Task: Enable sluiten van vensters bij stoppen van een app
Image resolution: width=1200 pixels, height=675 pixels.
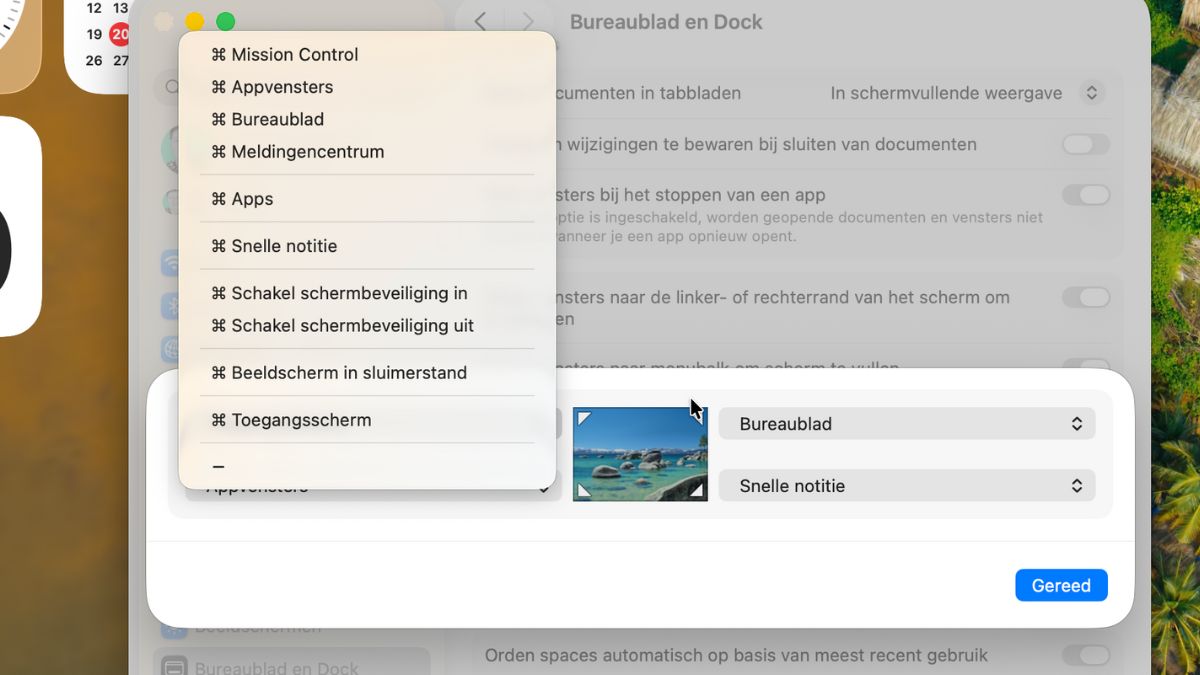Action: pos(1086,195)
